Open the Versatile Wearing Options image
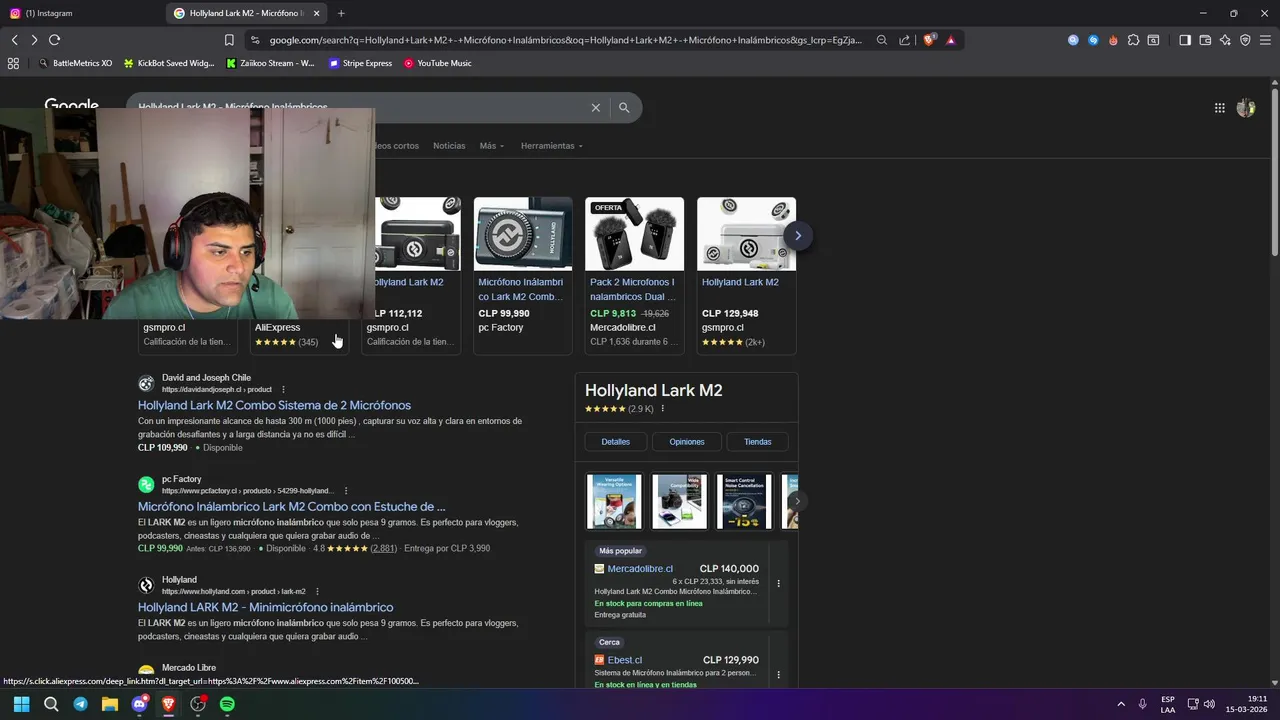Screen dimensions: 1280x720 614,501
